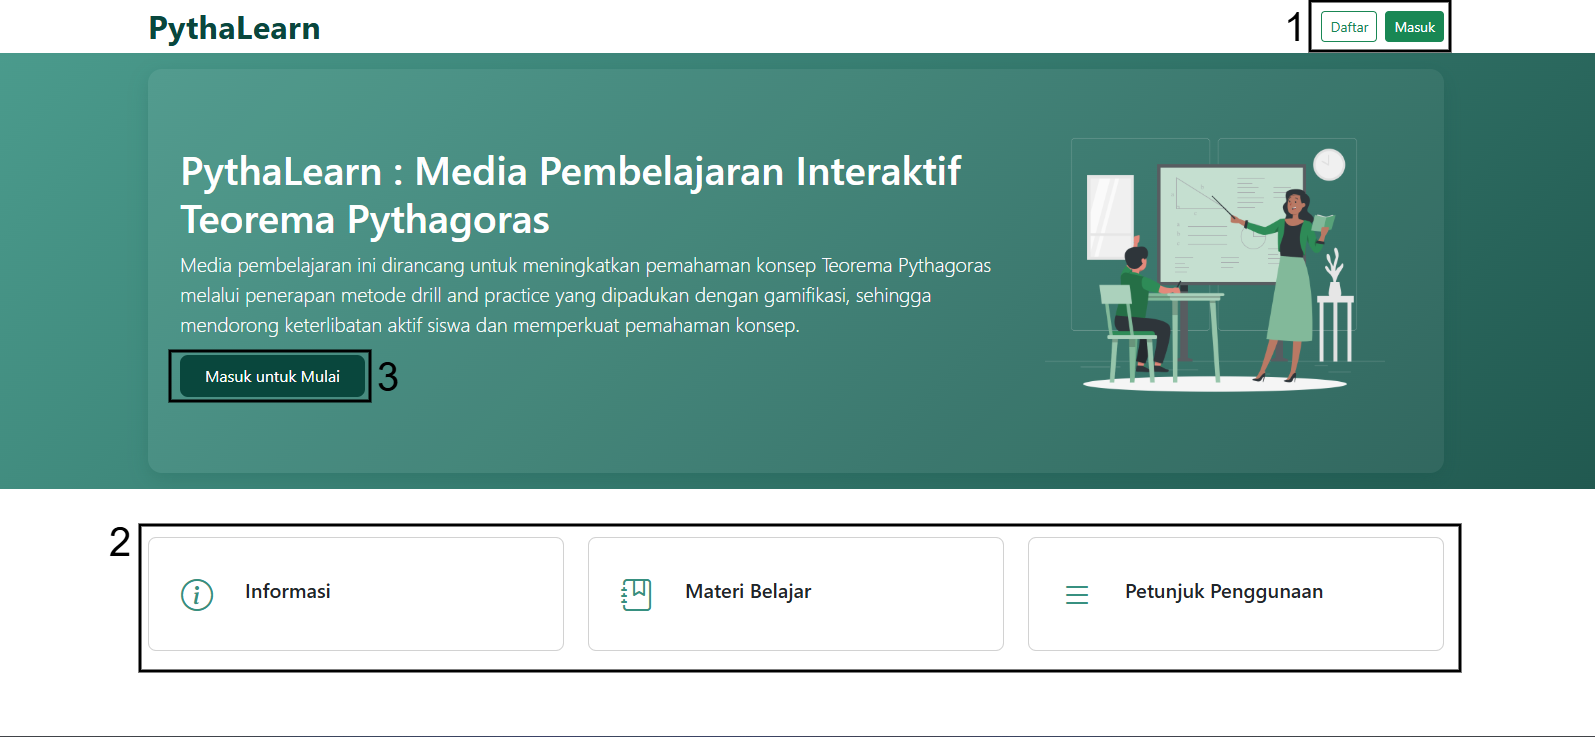Go home via the PythaLearn logo
This screenshot has height=738, width=1596.
[x=234, y=28]
